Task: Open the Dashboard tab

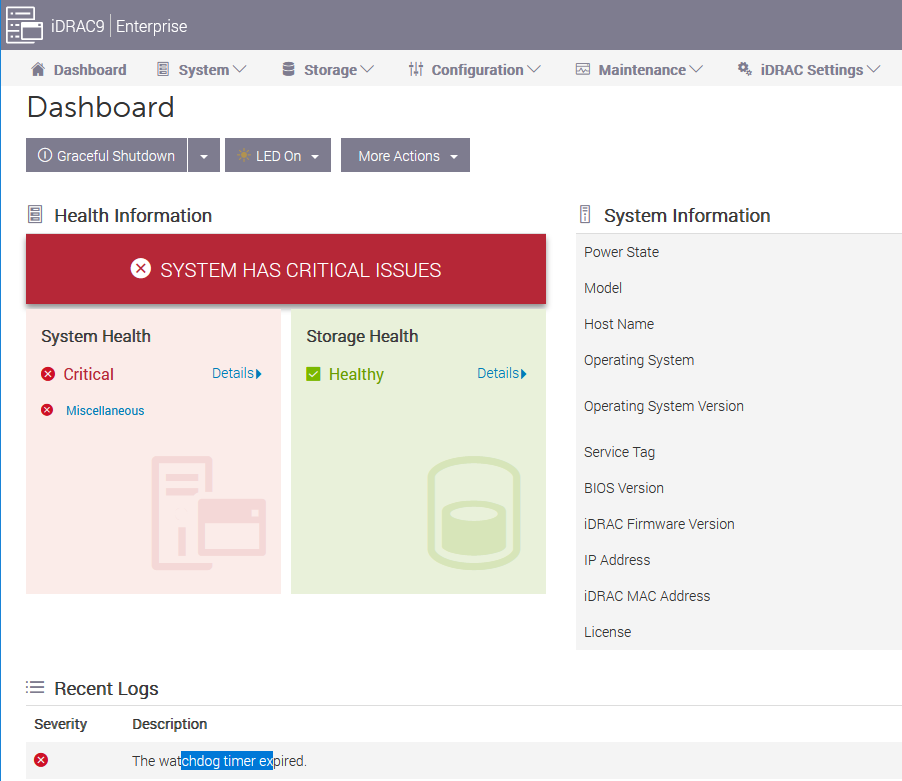Action: click(x=79, y=70)
